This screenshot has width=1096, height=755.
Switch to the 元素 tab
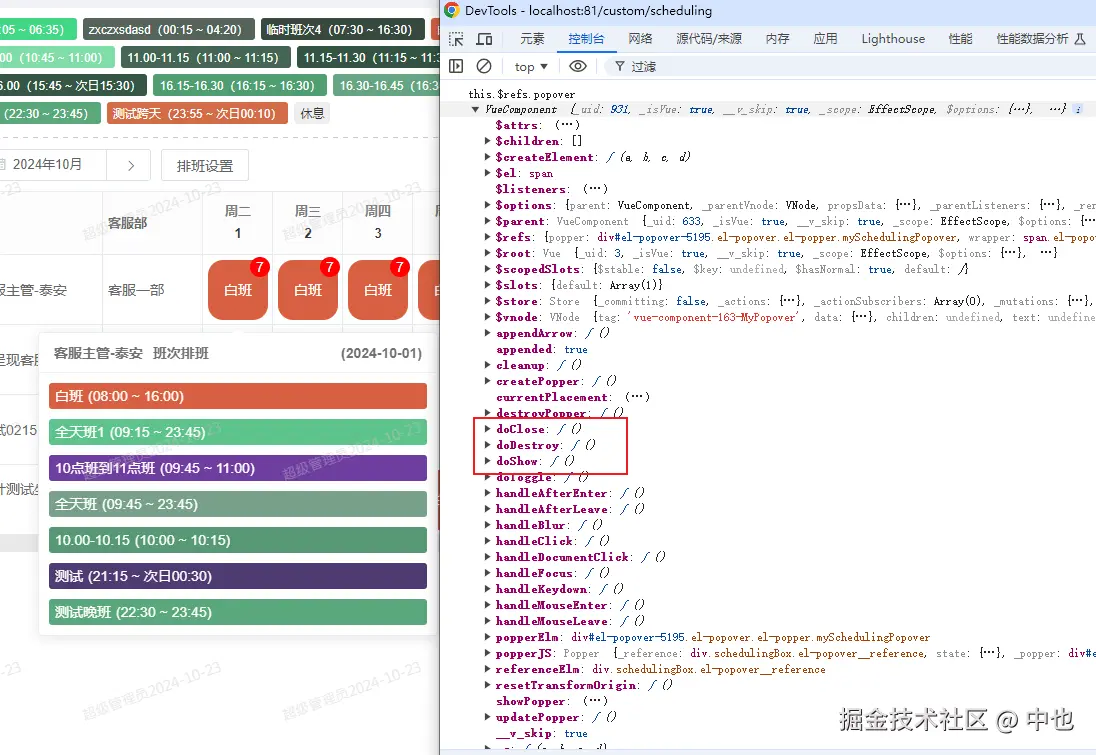pos(532,39)
